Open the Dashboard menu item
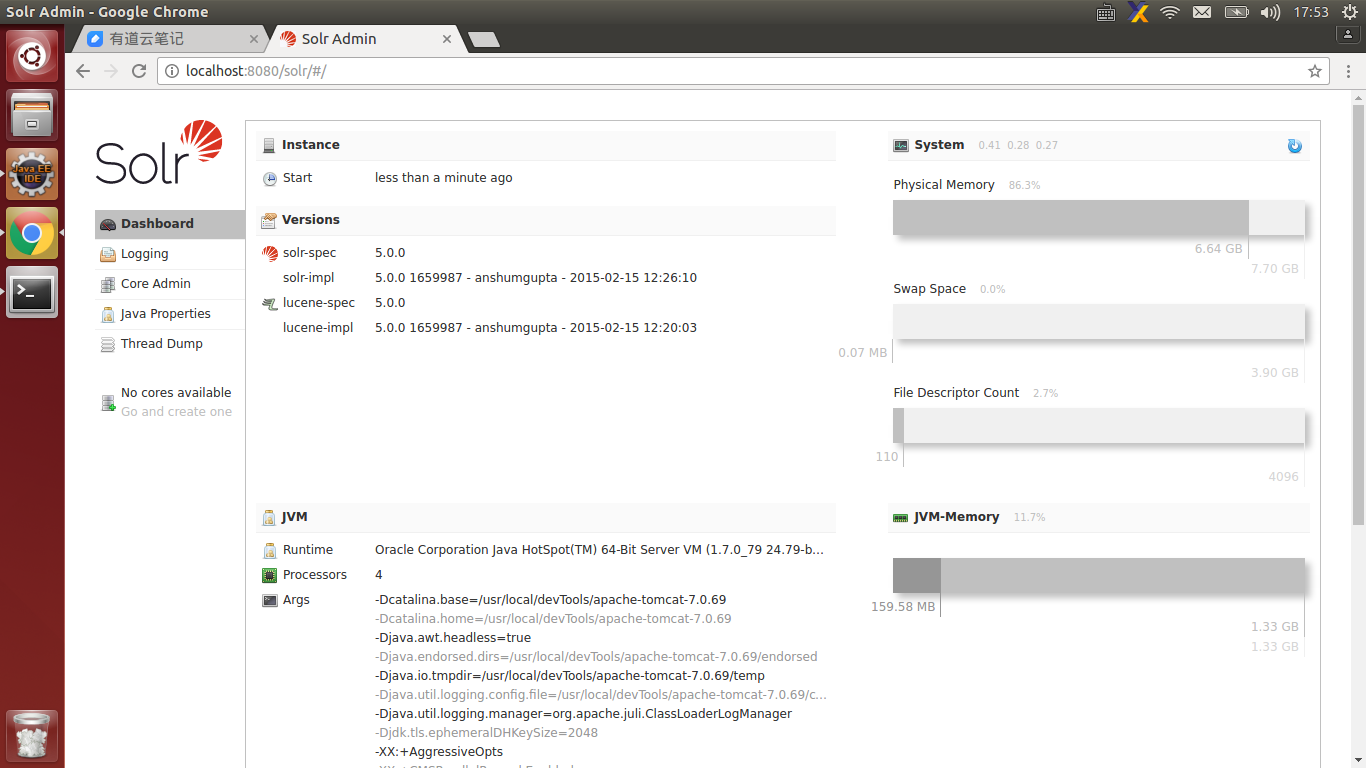This screenshot has width=1366, height=768. point(170,224)
